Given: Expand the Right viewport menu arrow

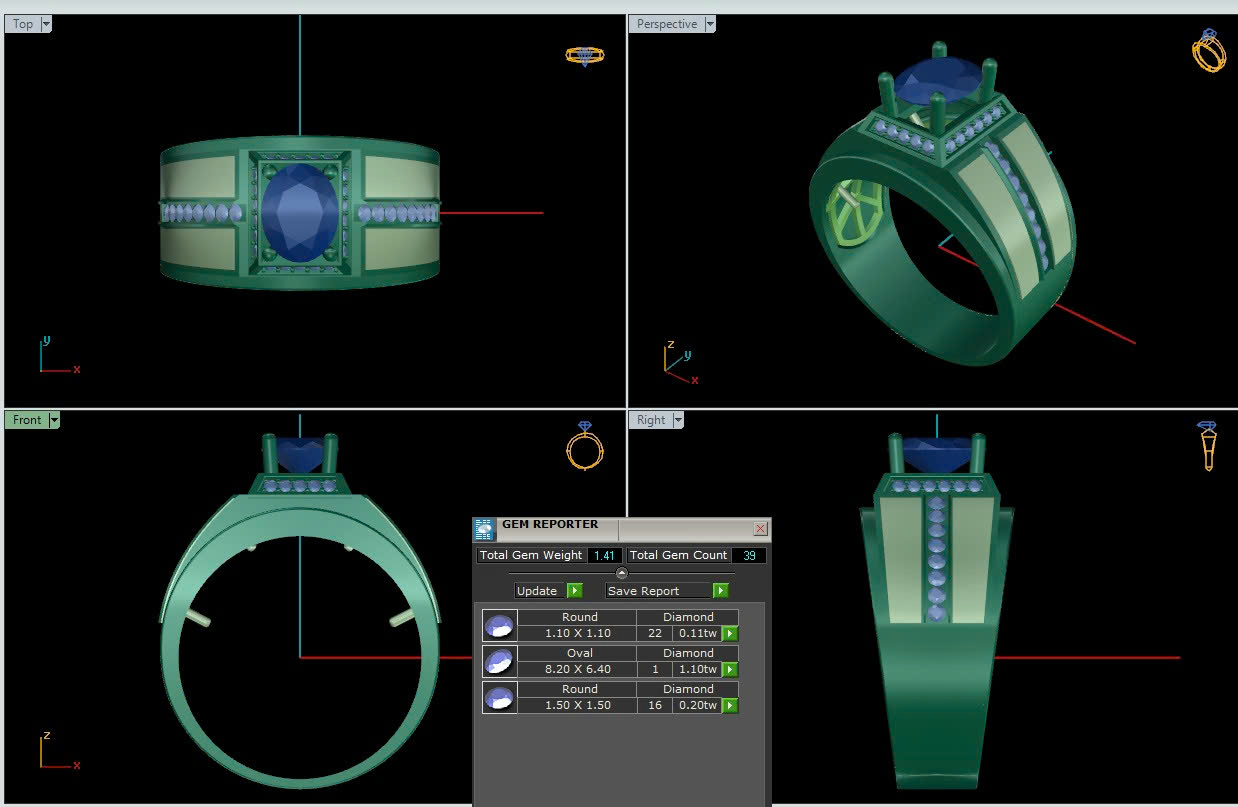Looking at the screenshot, I should [678, 420].
